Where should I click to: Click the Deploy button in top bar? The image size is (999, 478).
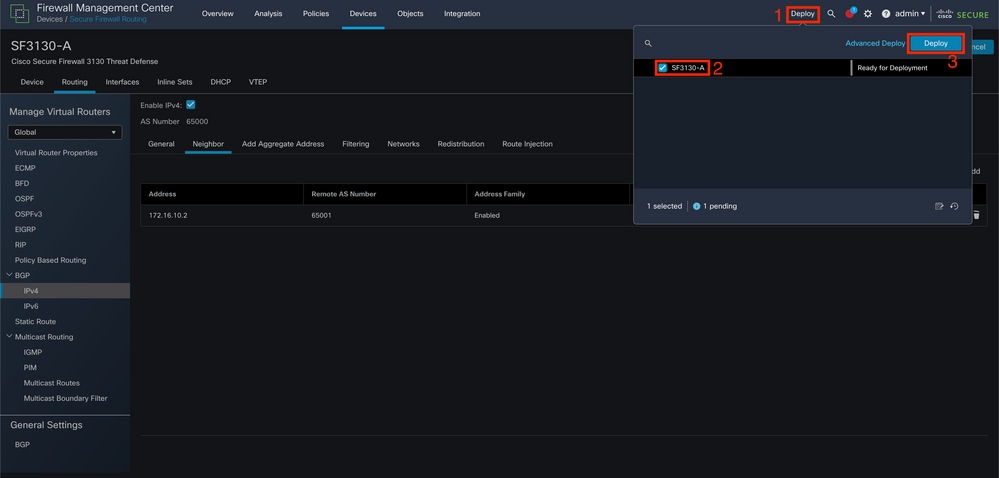(x=803, y=13)
